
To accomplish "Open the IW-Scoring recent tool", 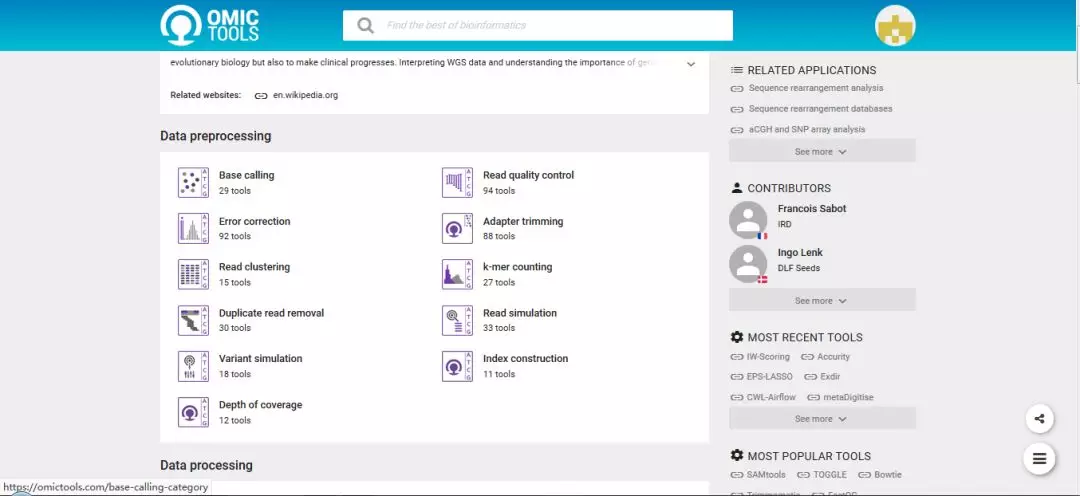I will coord(768,357).
